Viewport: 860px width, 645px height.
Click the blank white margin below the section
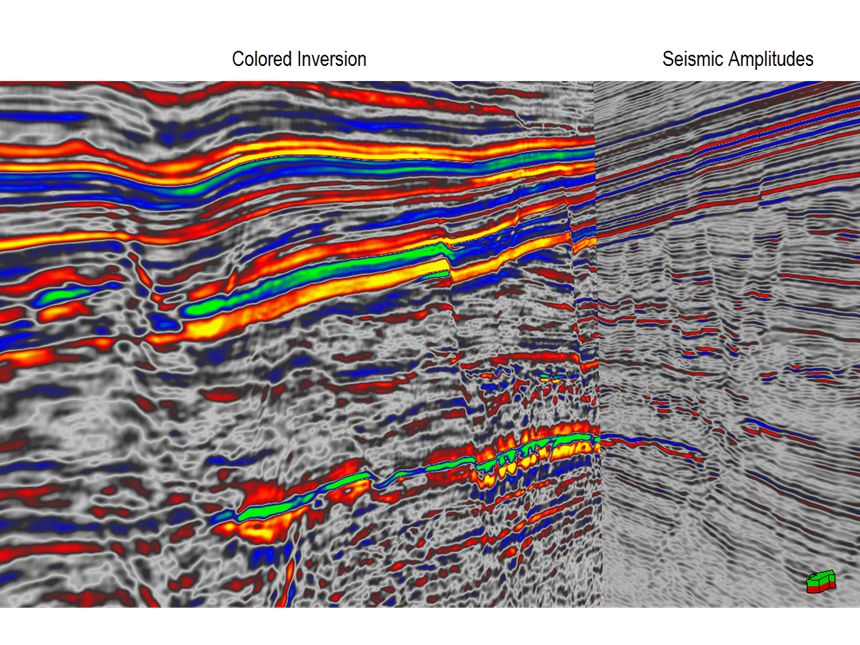click(x=430, y=627)
